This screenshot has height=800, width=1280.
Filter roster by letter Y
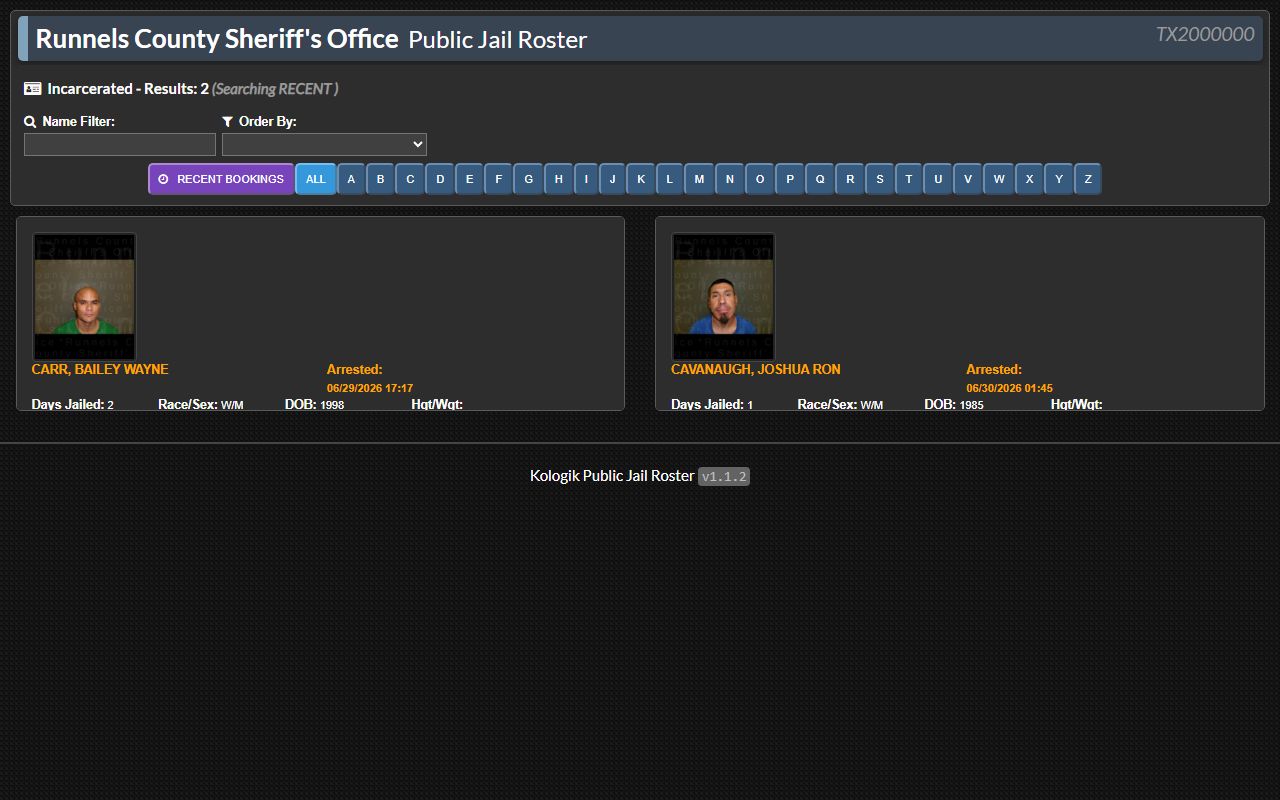click(1059, 179)
